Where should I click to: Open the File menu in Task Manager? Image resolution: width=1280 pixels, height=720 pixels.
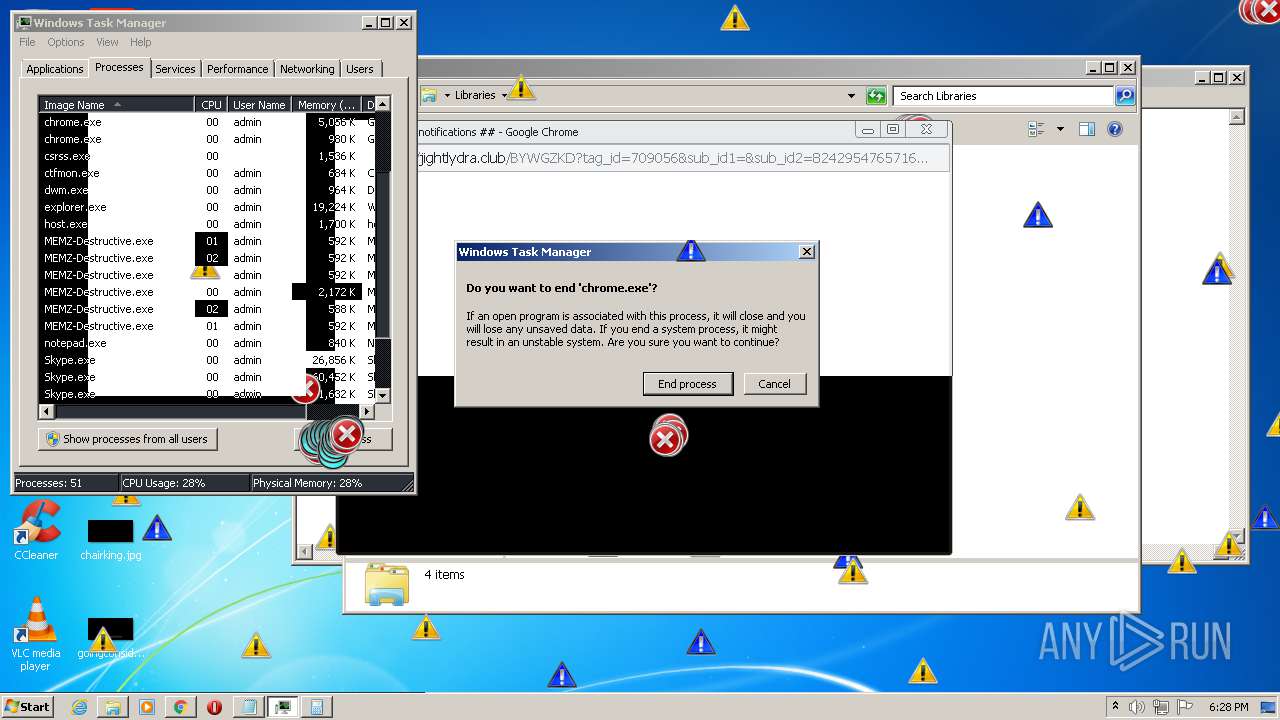[x=27, y=42]
